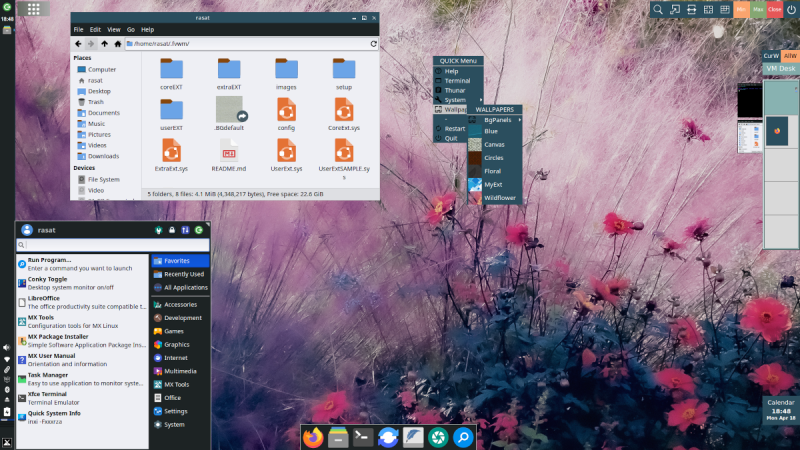Click the volume icon in the left panel
800x450 pixels.
pyautogui.click(x=7, y=347)
